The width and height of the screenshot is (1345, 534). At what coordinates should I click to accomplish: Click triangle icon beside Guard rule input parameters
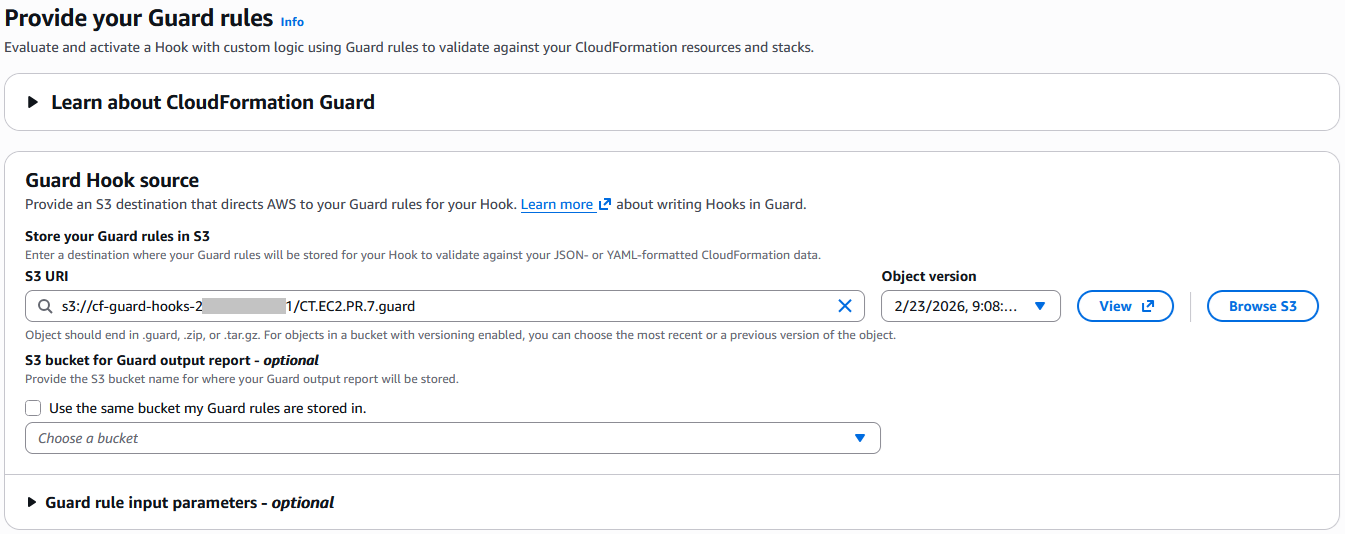point(33,503)
